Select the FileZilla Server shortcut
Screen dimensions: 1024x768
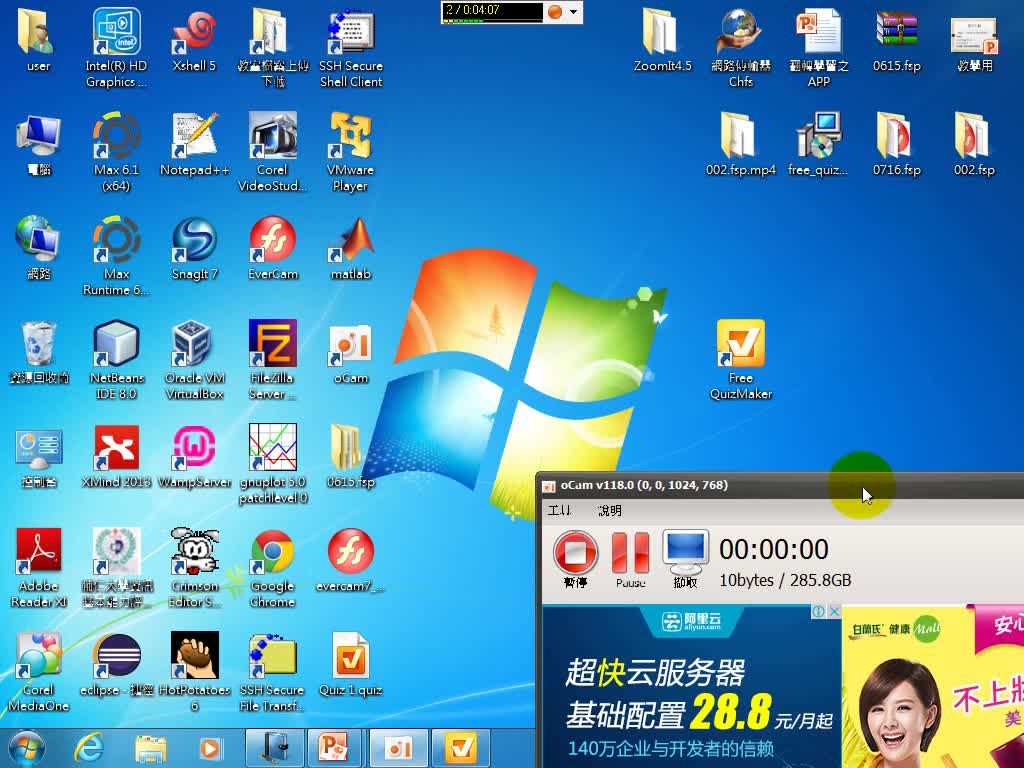(x=272, y=360)
